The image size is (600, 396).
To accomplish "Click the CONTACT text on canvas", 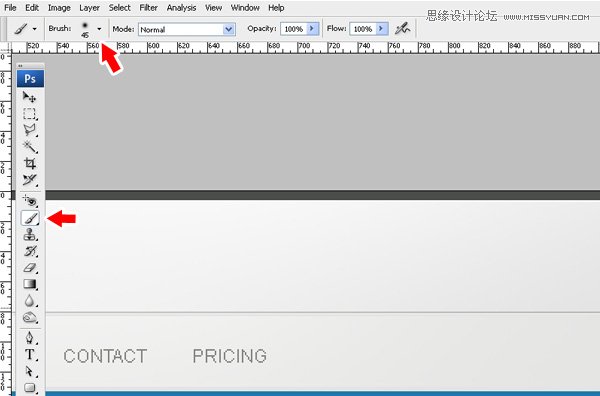I will (x=105, y=356).
